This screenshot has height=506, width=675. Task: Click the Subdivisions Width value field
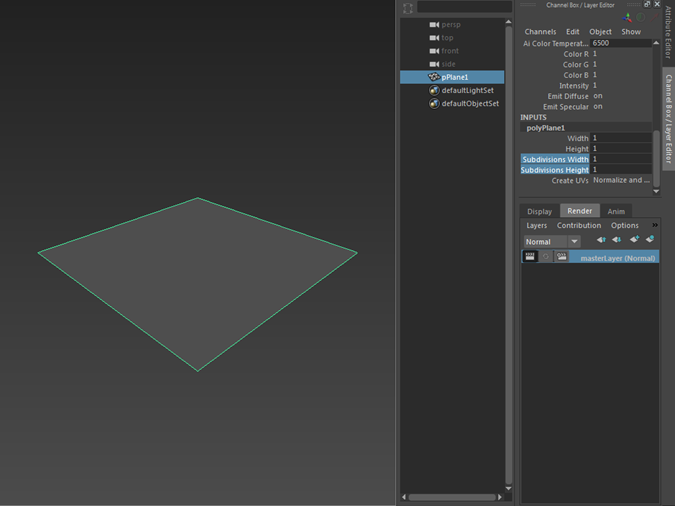[x=620, y=159]
